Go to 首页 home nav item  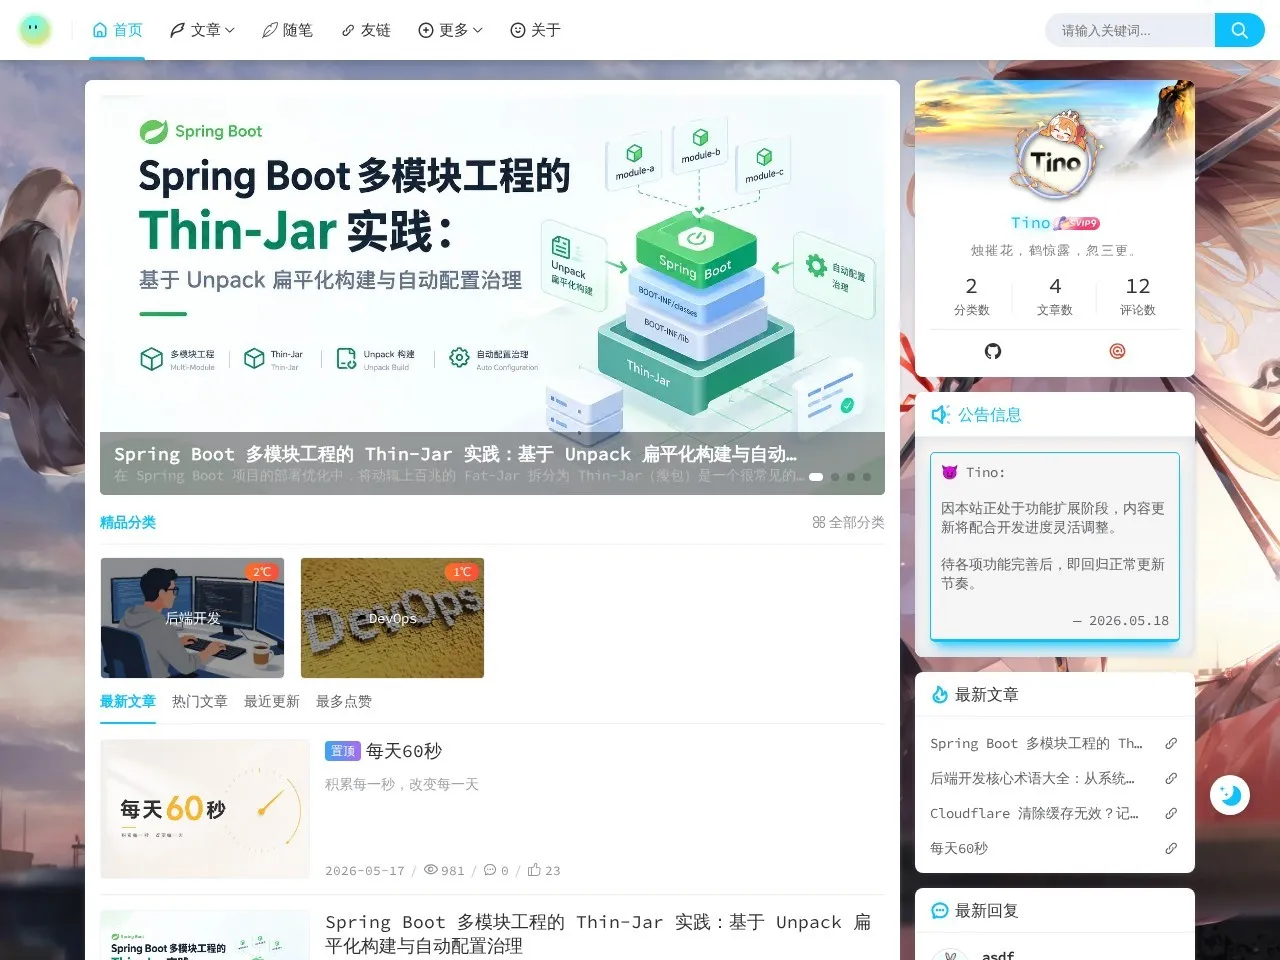[118, 30]
